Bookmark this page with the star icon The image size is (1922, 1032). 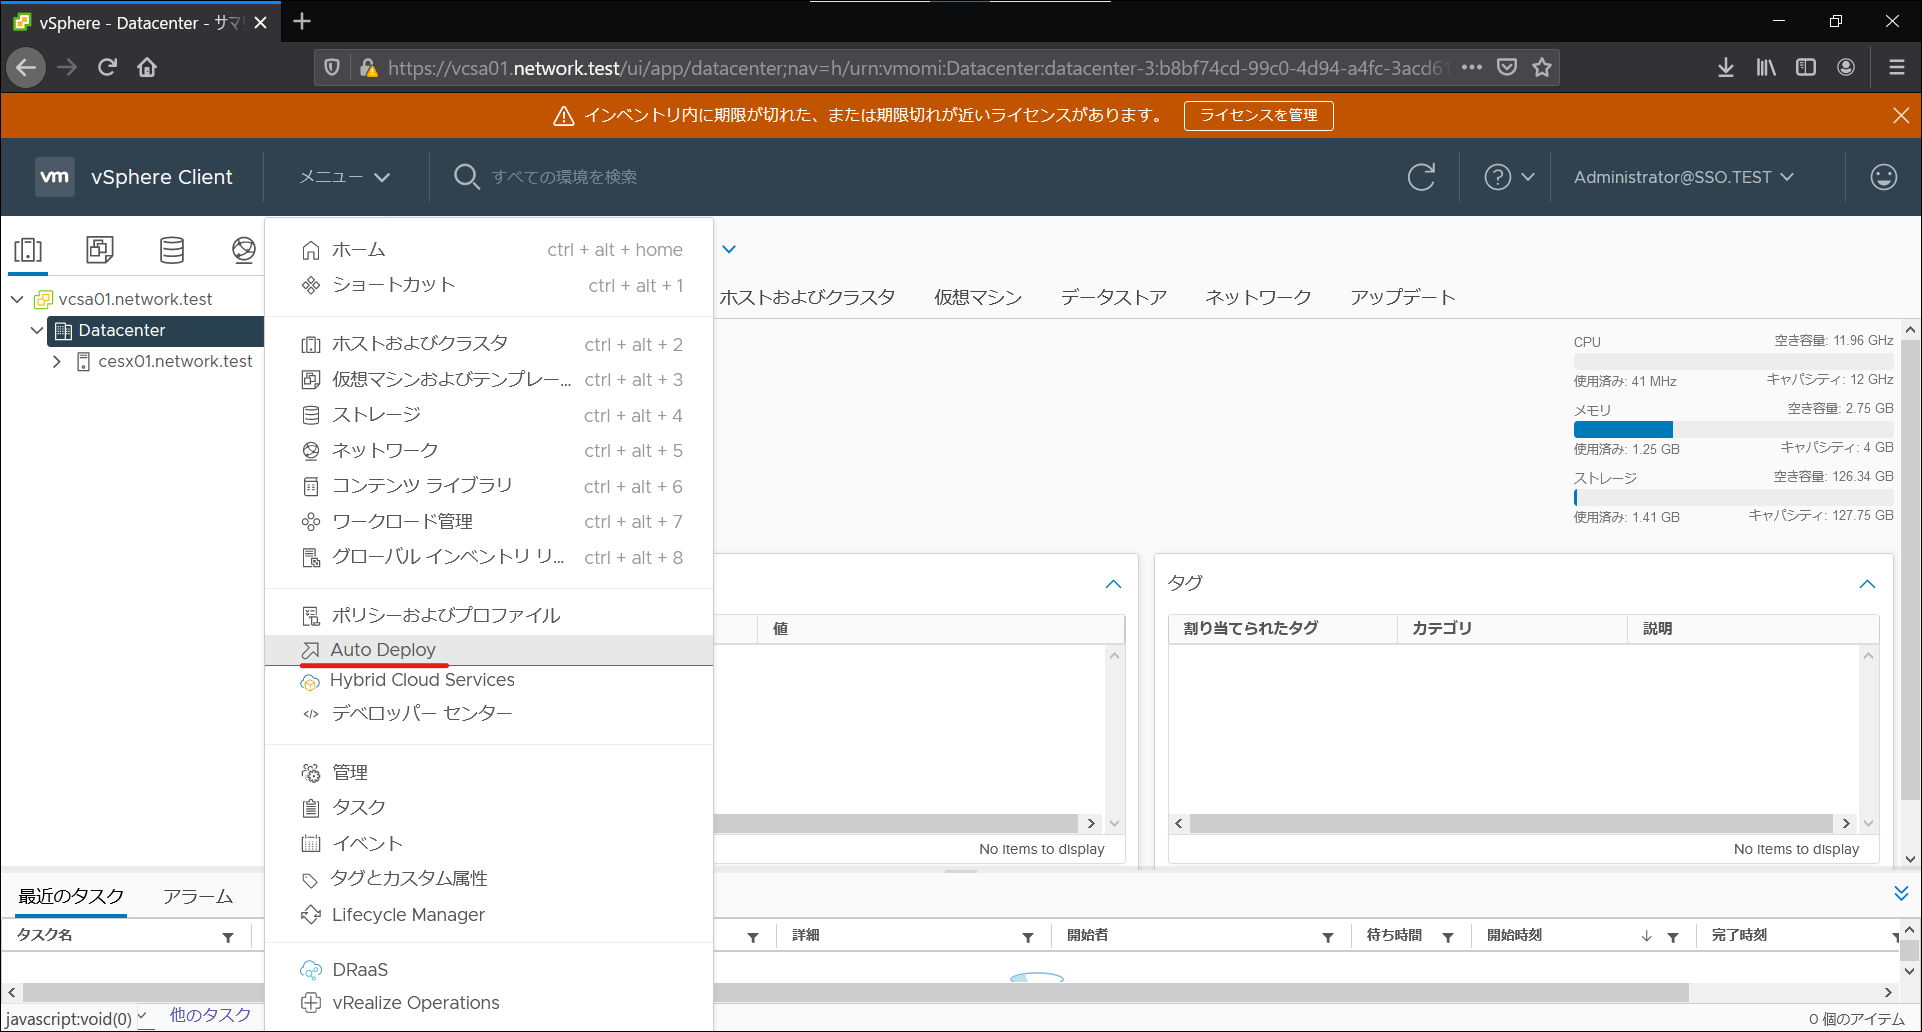point(1541,67)
